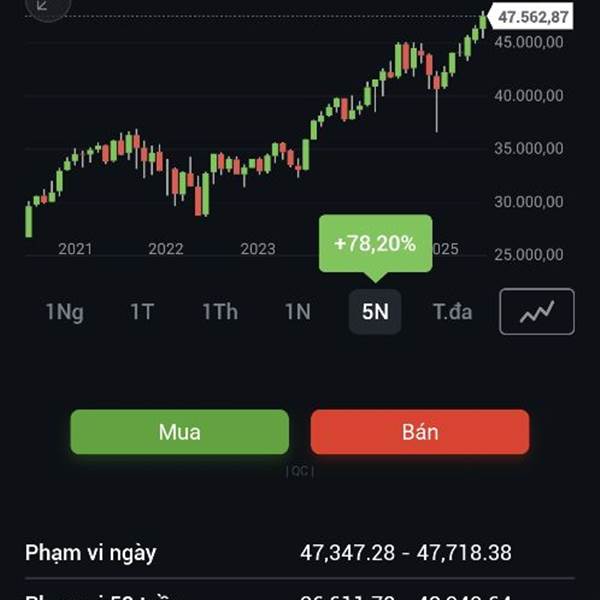Switch to the 1Th time range
The width and height of the screenshot is (600, 600).
click(x=220, y=311)
